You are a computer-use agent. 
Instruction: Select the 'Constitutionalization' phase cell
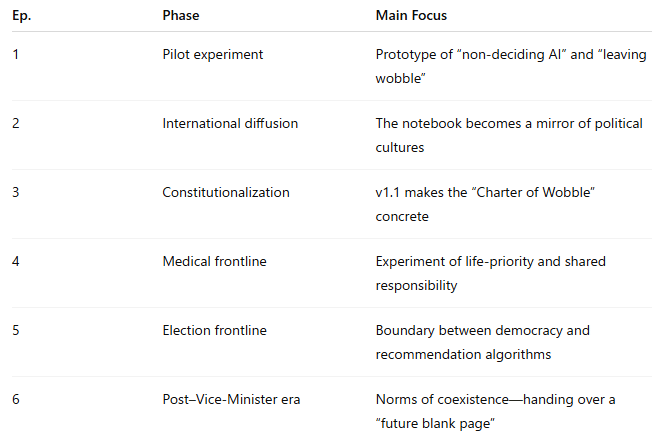point(226,193)
